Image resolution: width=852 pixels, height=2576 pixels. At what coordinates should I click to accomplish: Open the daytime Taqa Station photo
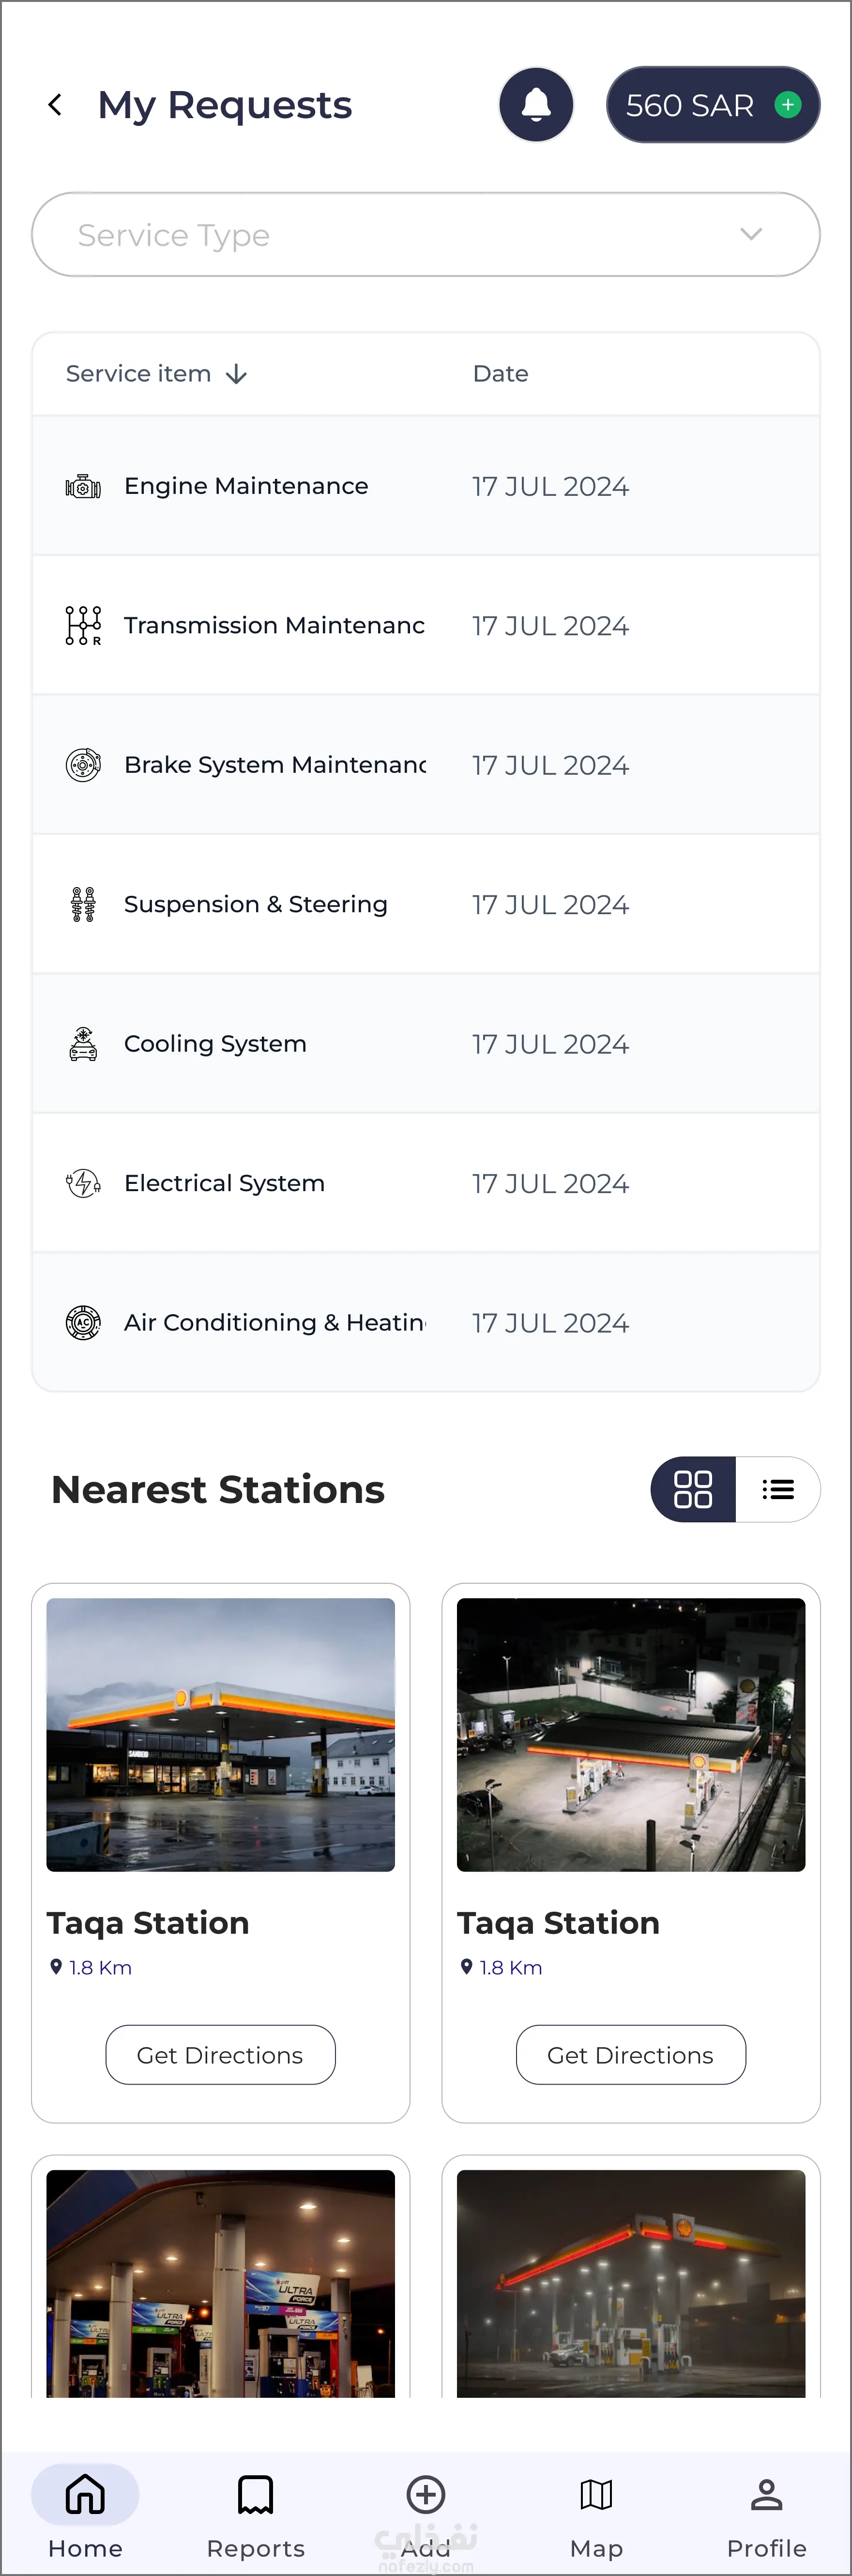coord(220,1735)
